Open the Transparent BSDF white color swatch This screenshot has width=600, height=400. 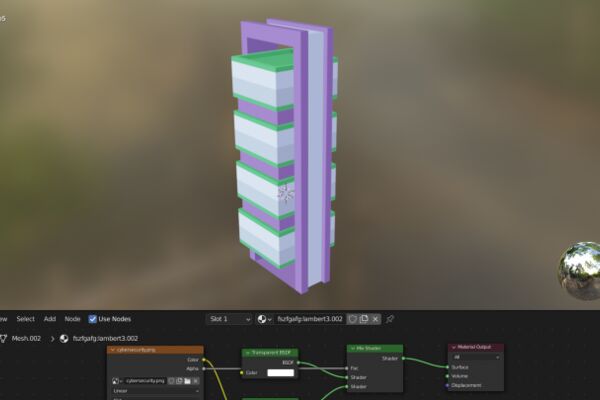[280, 372]
